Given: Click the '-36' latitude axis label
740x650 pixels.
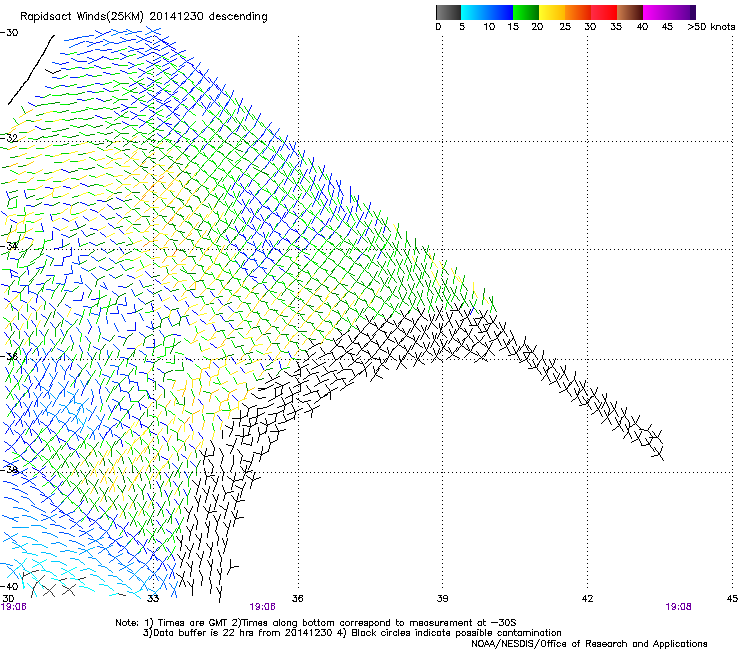Looking at the screenshot, I should 9,356.
